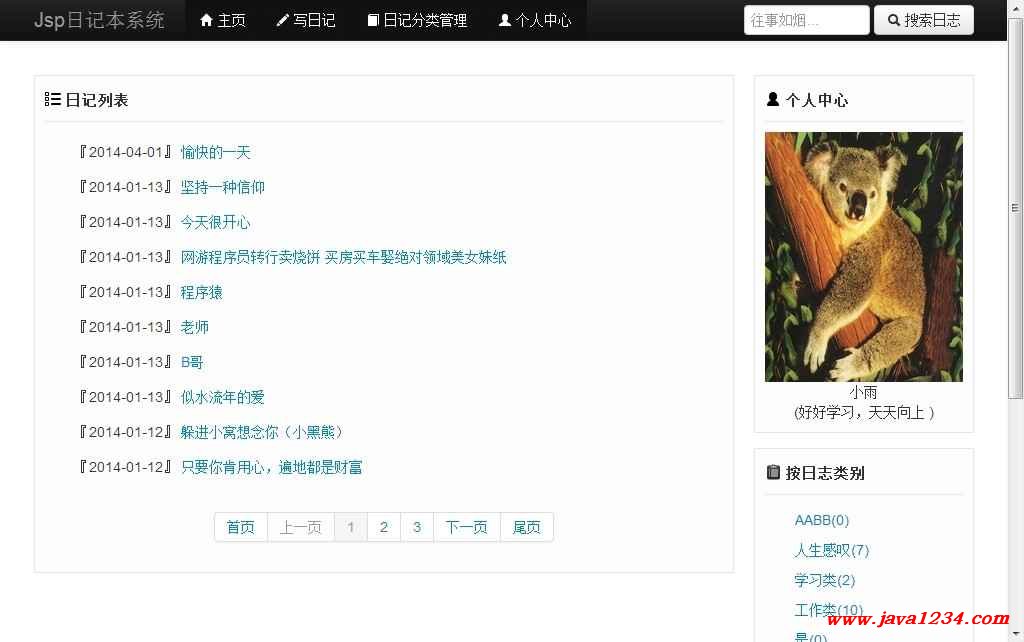Viewport: 1024px width, 642px height.
Task: Click the home icon beside 主页
Action: point(206,20)
